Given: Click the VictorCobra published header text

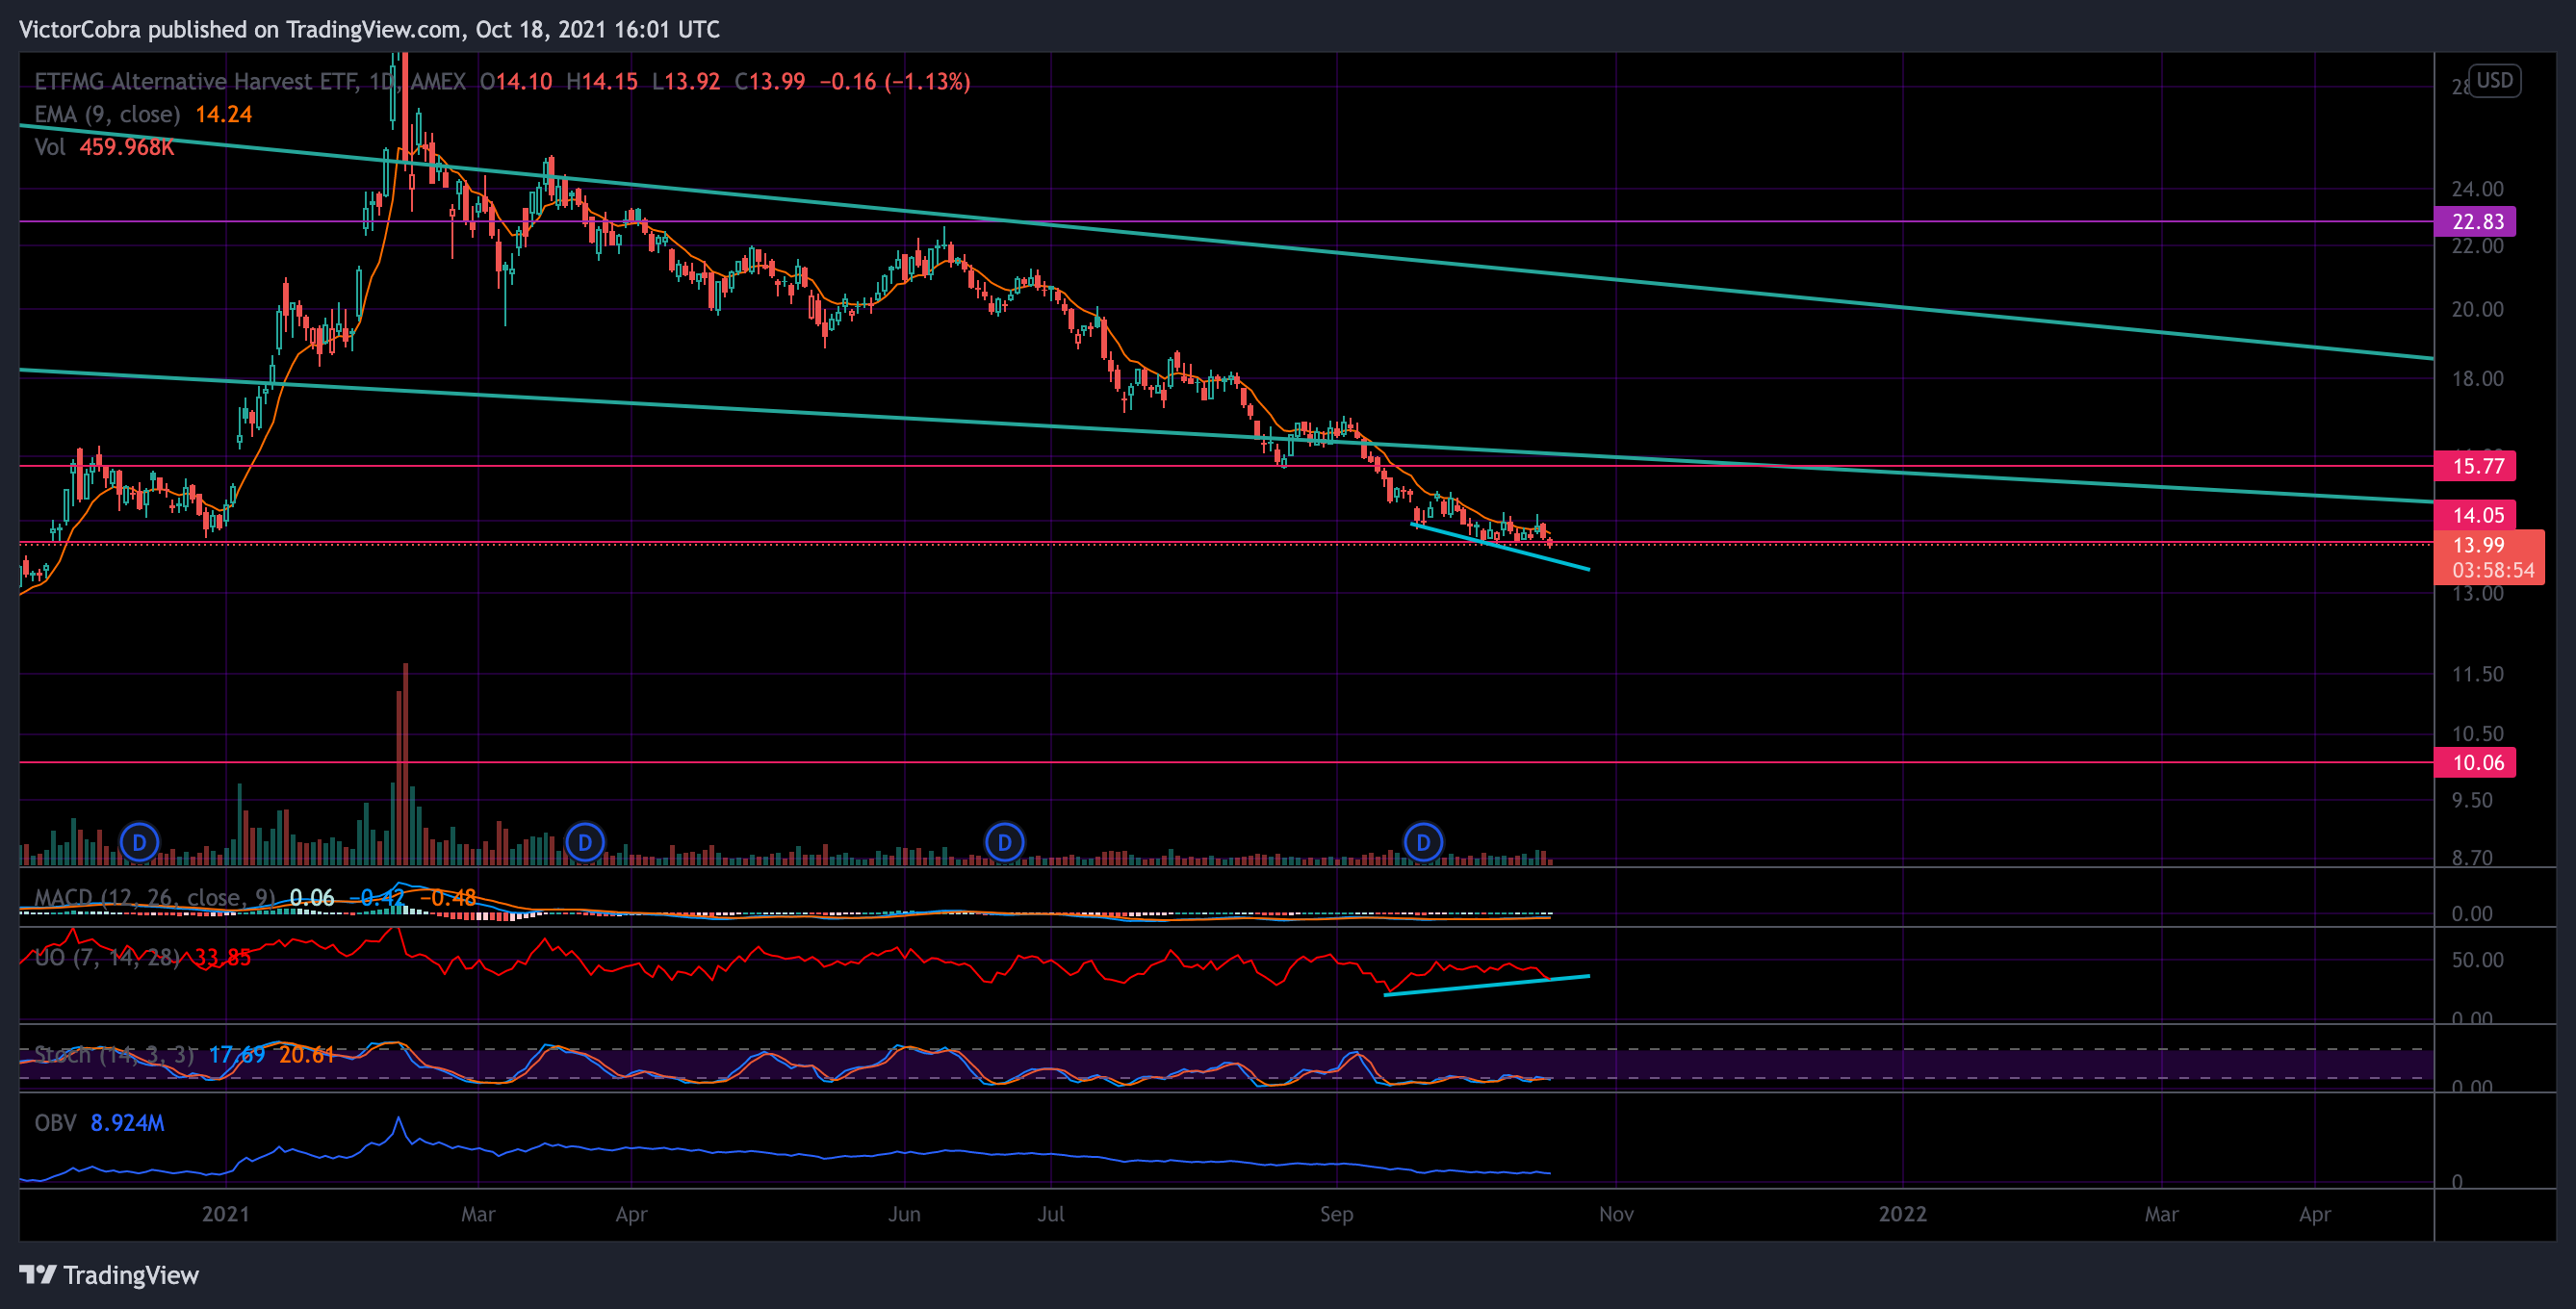Looking at the screenshot, I should click(x=369, y=29).
